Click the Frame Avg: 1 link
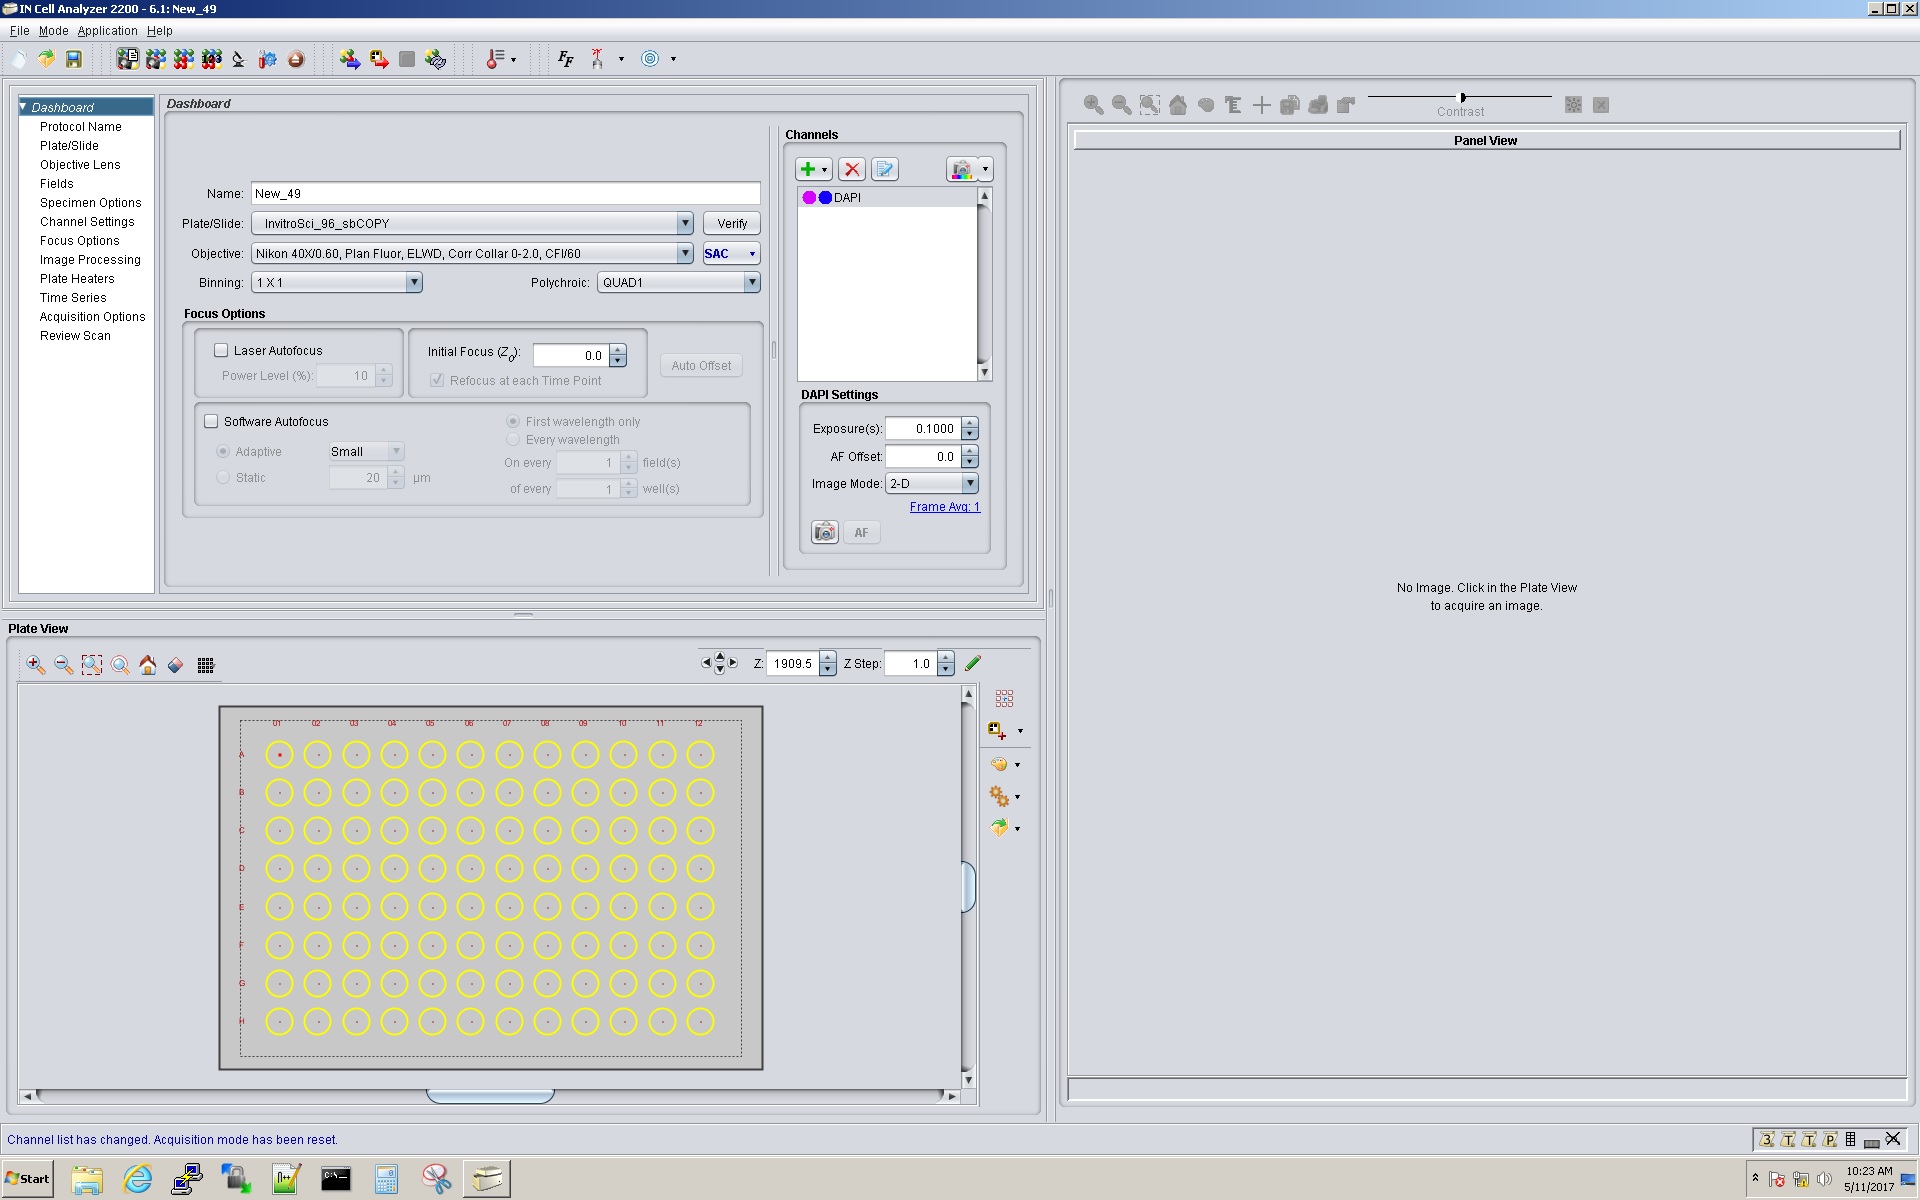The width and height of the screenshot is (1920, 1200). (x=944, y=507)
